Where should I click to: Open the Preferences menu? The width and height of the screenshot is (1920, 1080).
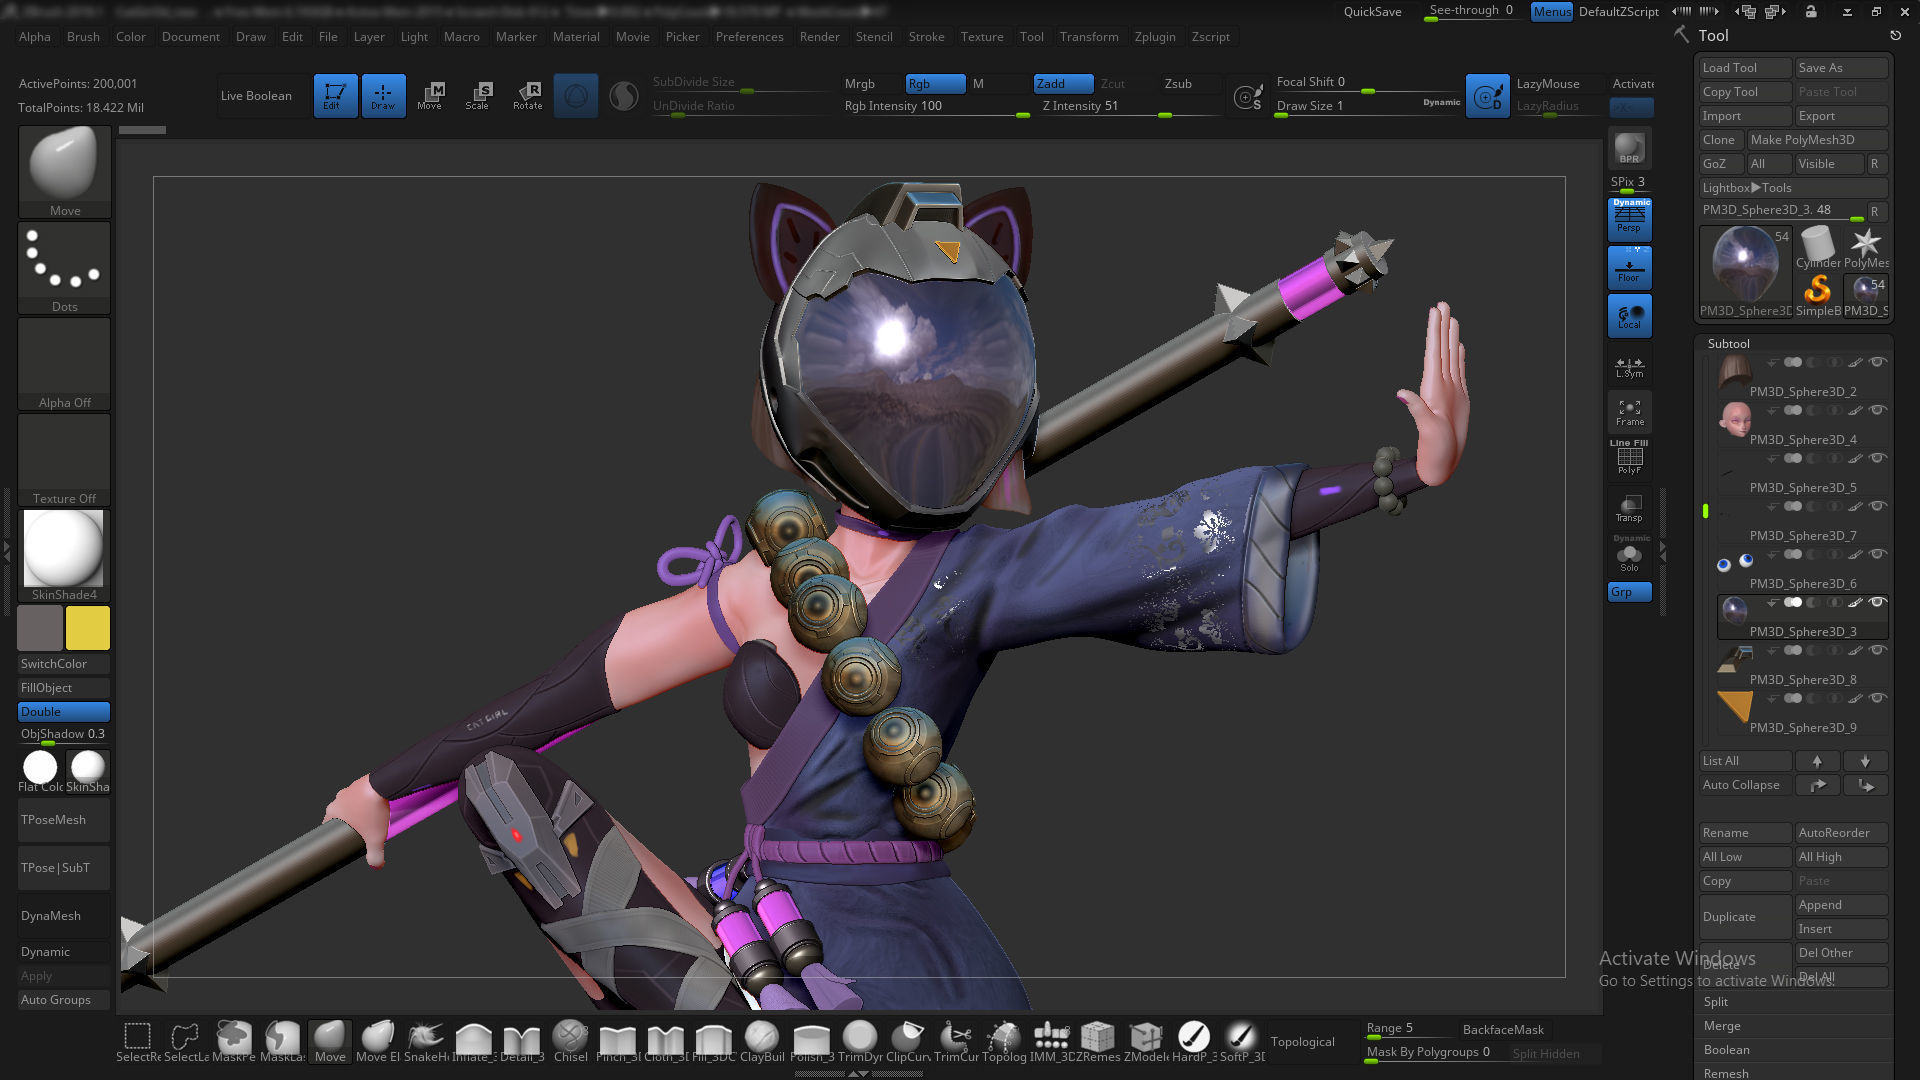[x=749, y=37]
